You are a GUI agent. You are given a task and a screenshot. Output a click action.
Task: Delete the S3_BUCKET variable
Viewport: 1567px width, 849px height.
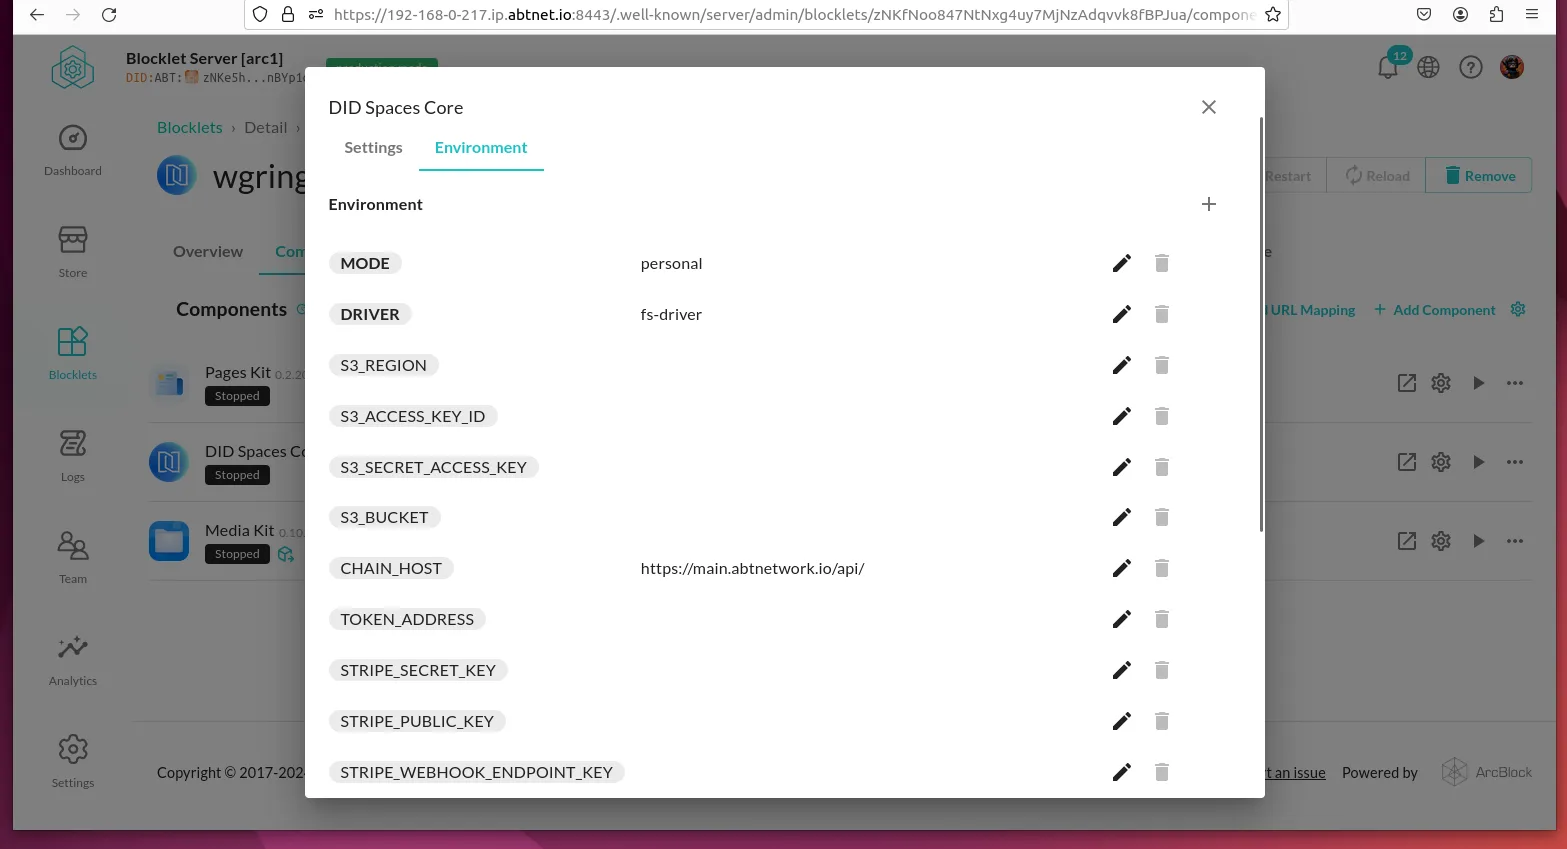(1161, 517)
